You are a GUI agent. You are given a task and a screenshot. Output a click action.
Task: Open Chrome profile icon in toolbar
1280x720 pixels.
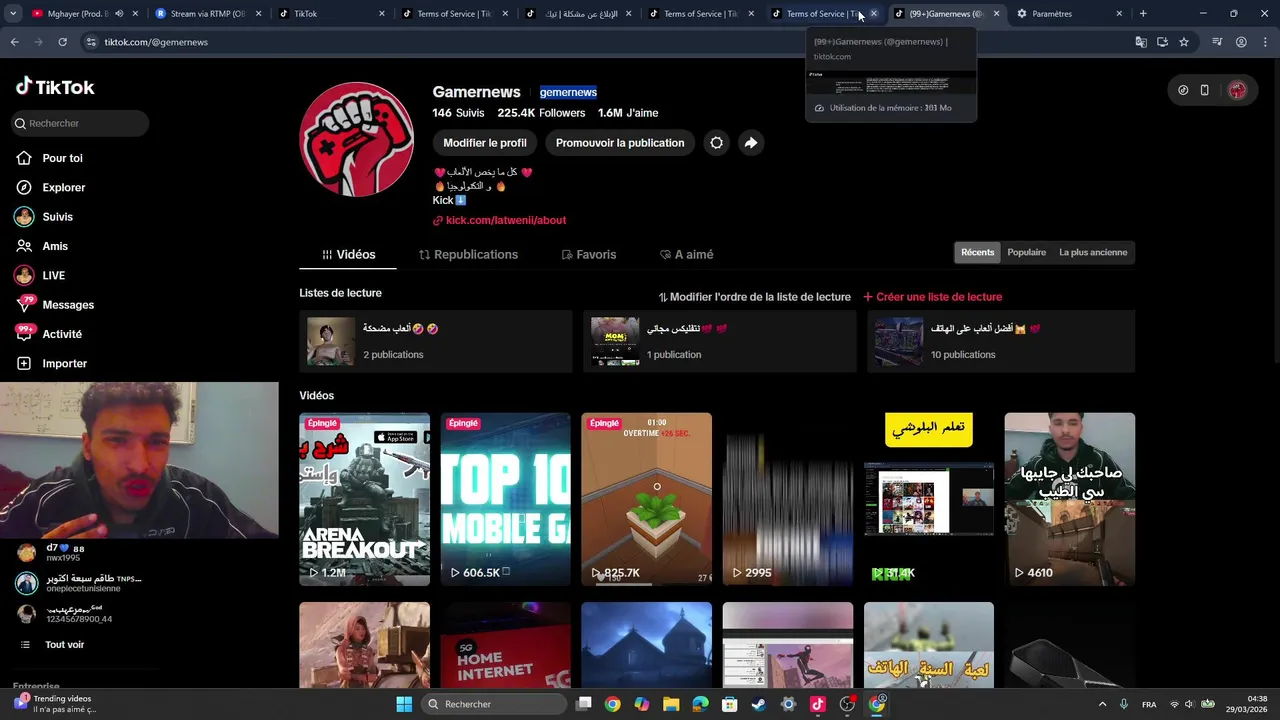(1241, 42)
